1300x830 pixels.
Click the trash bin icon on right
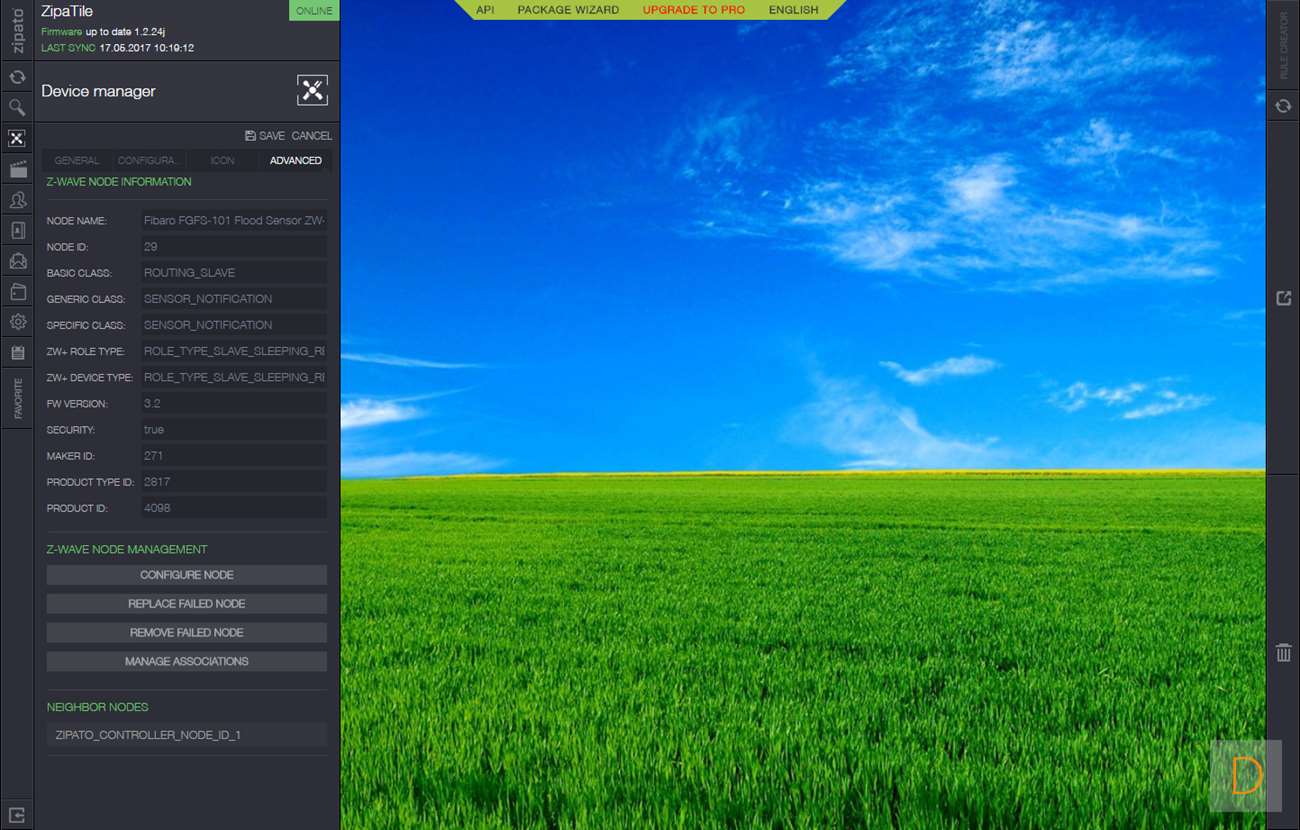click(1283, 653)
